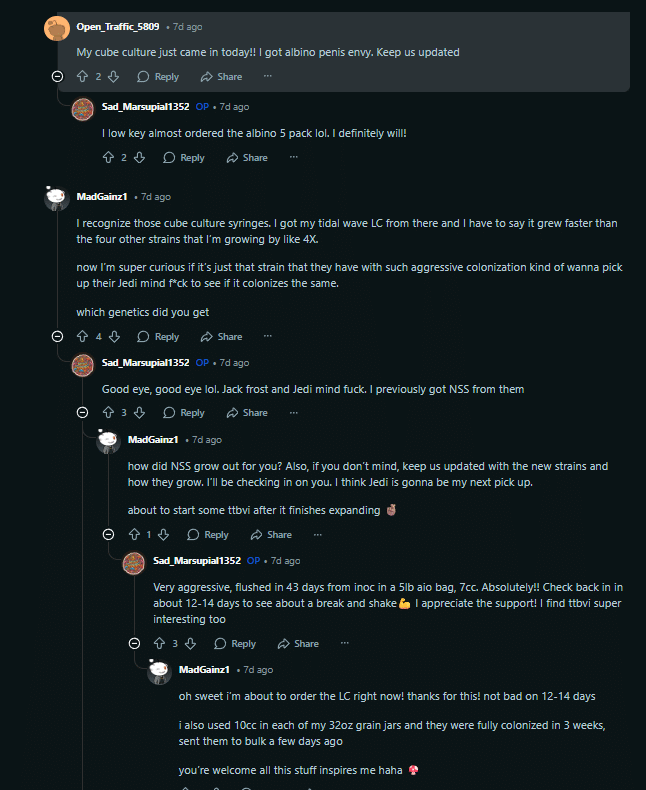Viewport: 646px width, 790px height.
Task: Share the "Good eye, good eye lol" reply
Action: point(247,412)
